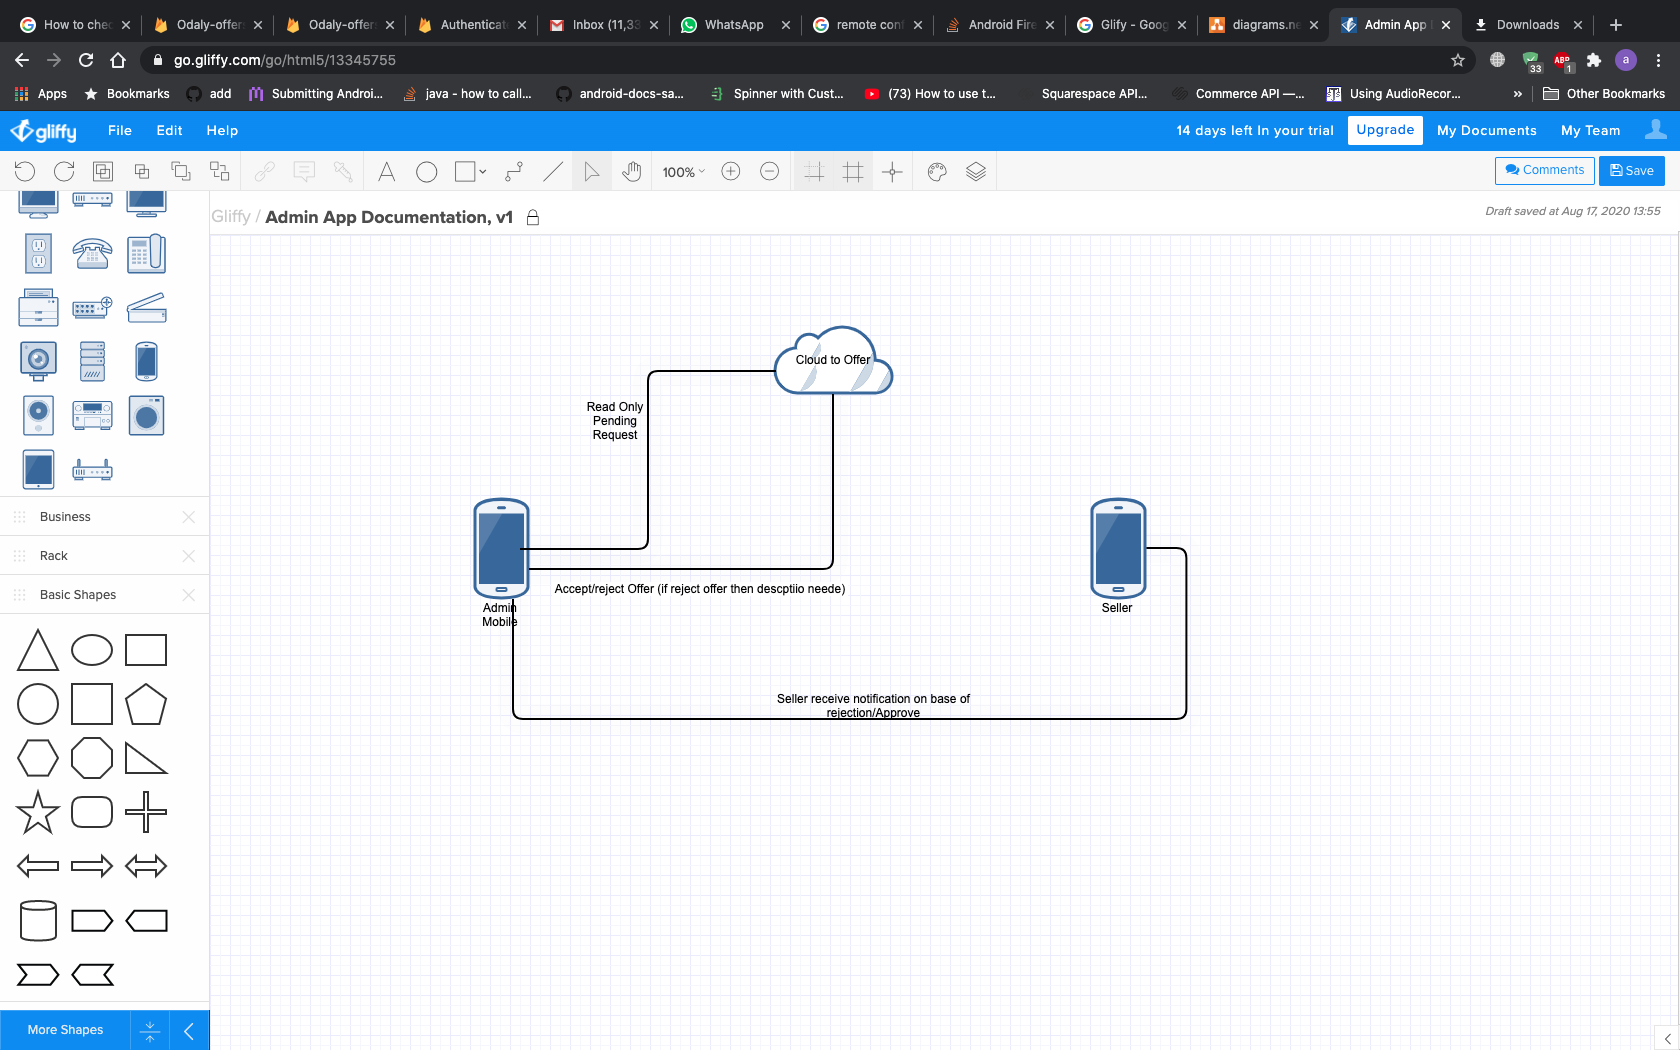This screenshot has width=1680, height=1050.
Task: Select the Text tool
Action: 386,172
